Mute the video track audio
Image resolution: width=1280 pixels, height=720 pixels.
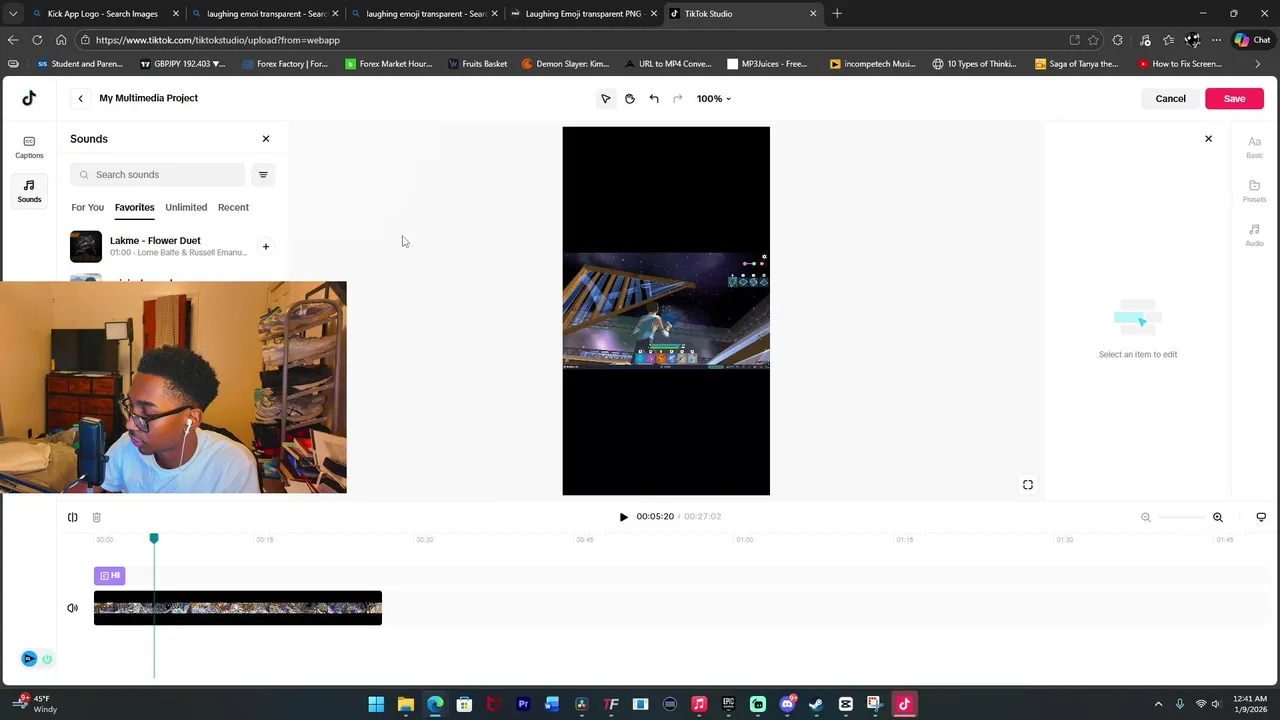coord(72,608)
